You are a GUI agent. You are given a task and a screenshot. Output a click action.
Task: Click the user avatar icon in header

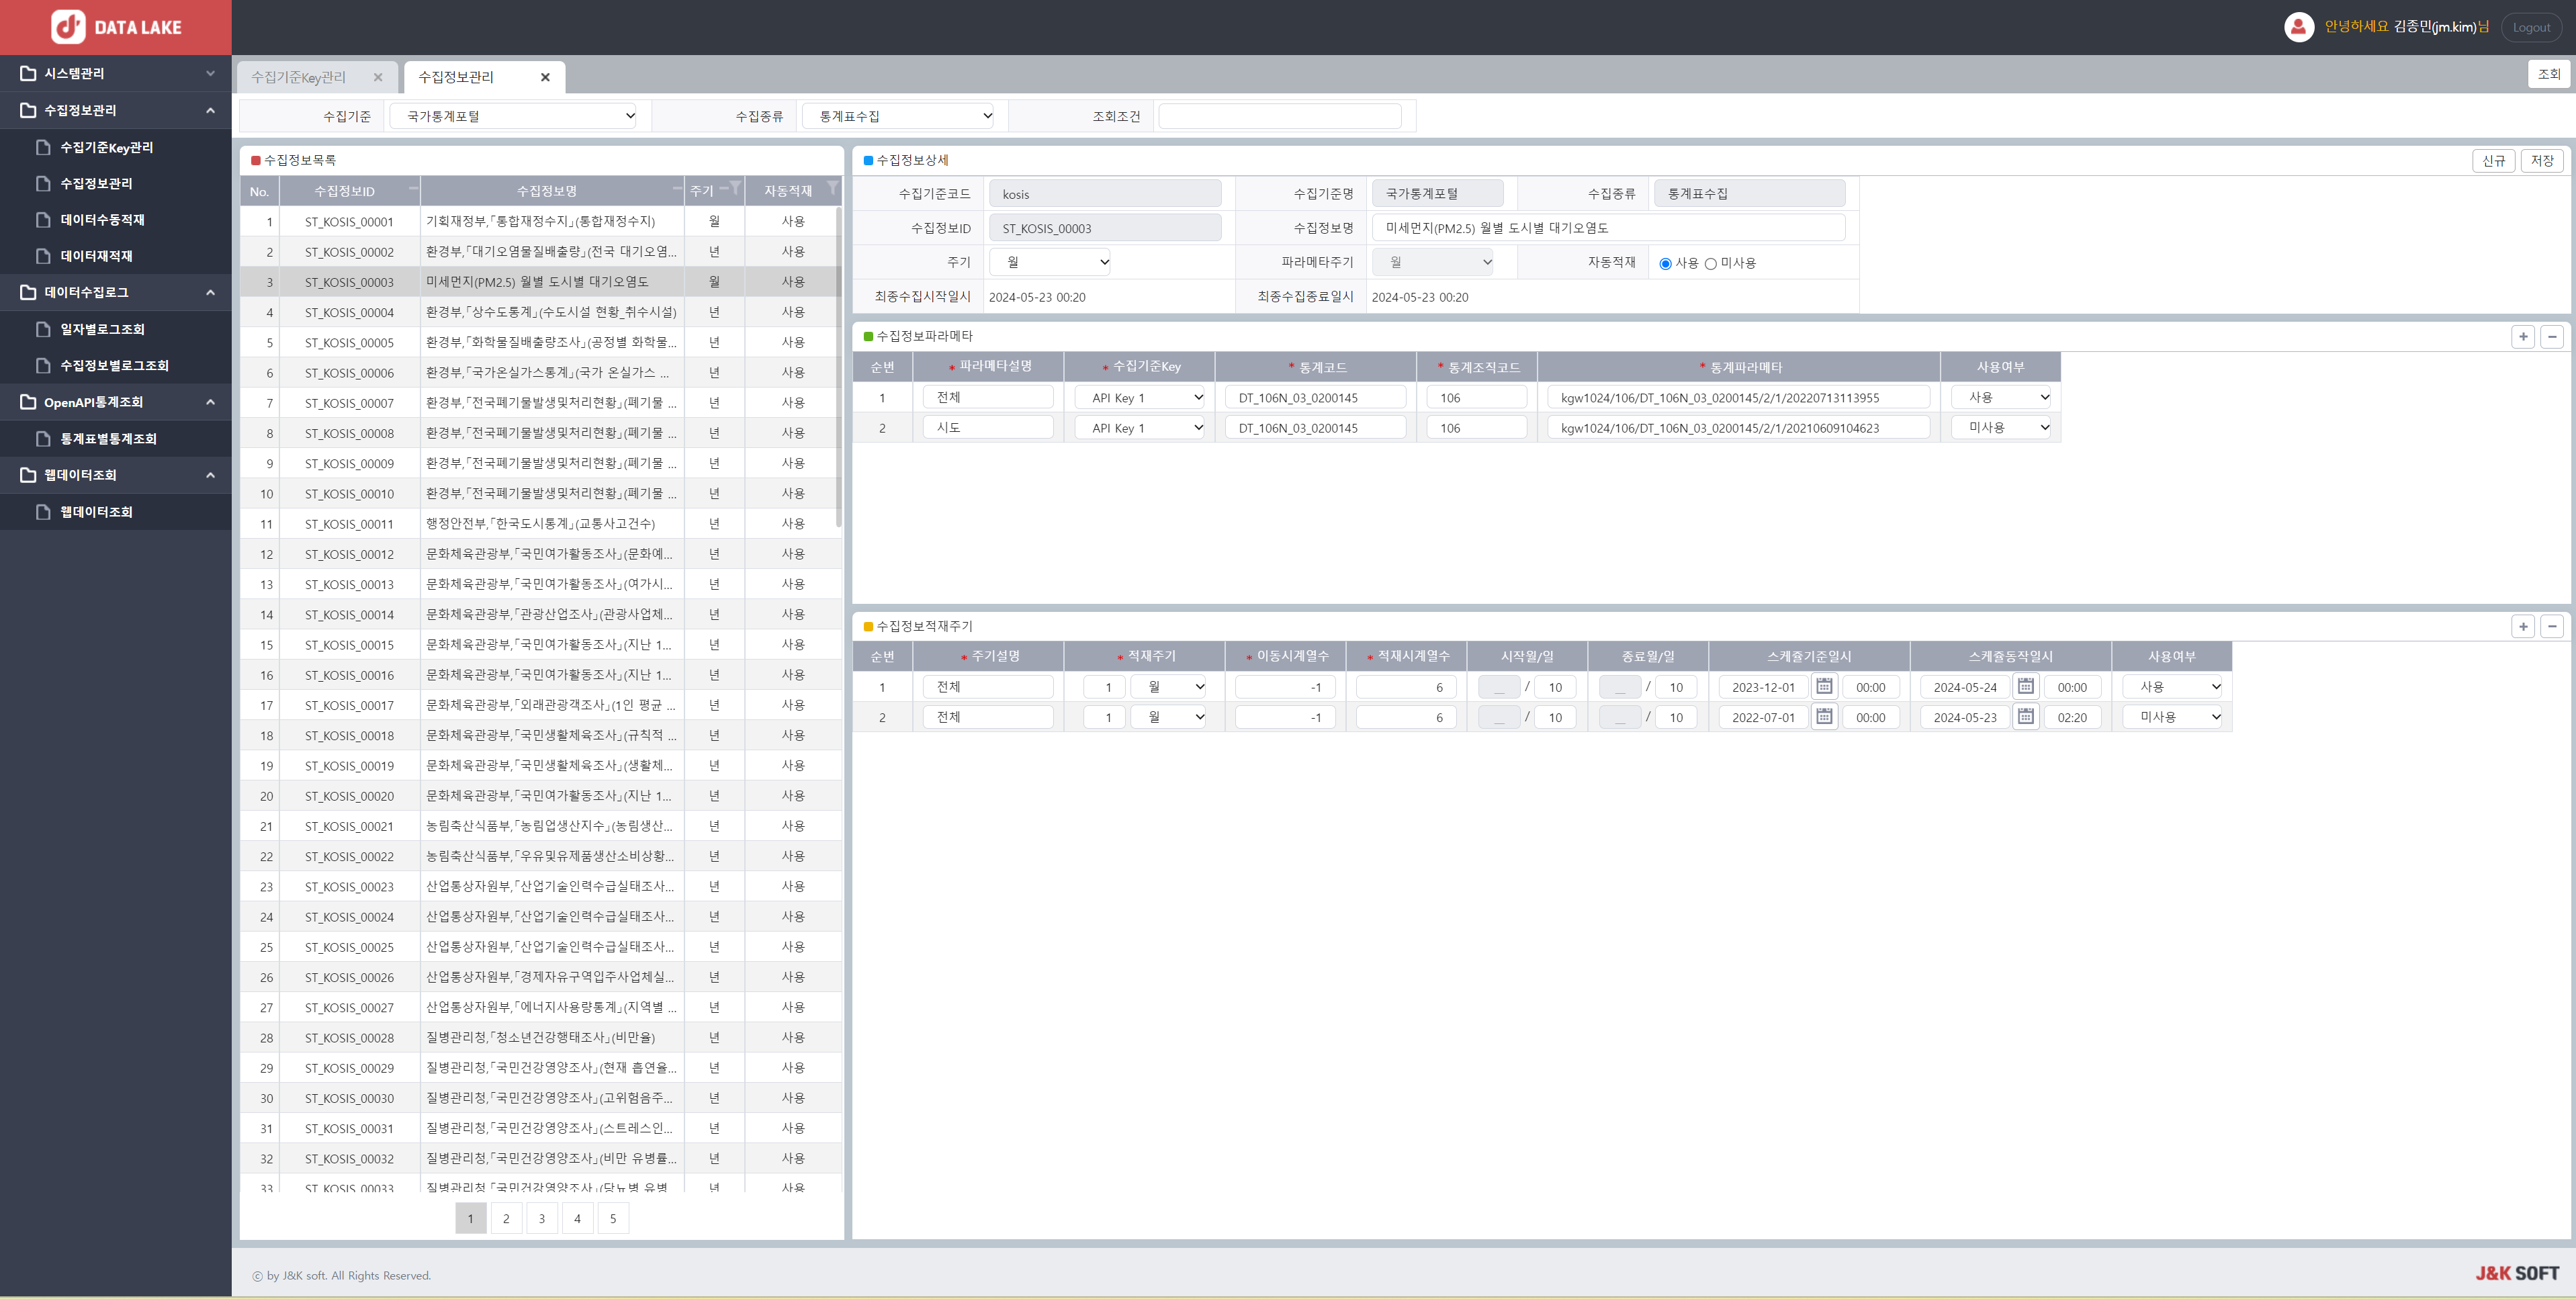pos(2298,27)
